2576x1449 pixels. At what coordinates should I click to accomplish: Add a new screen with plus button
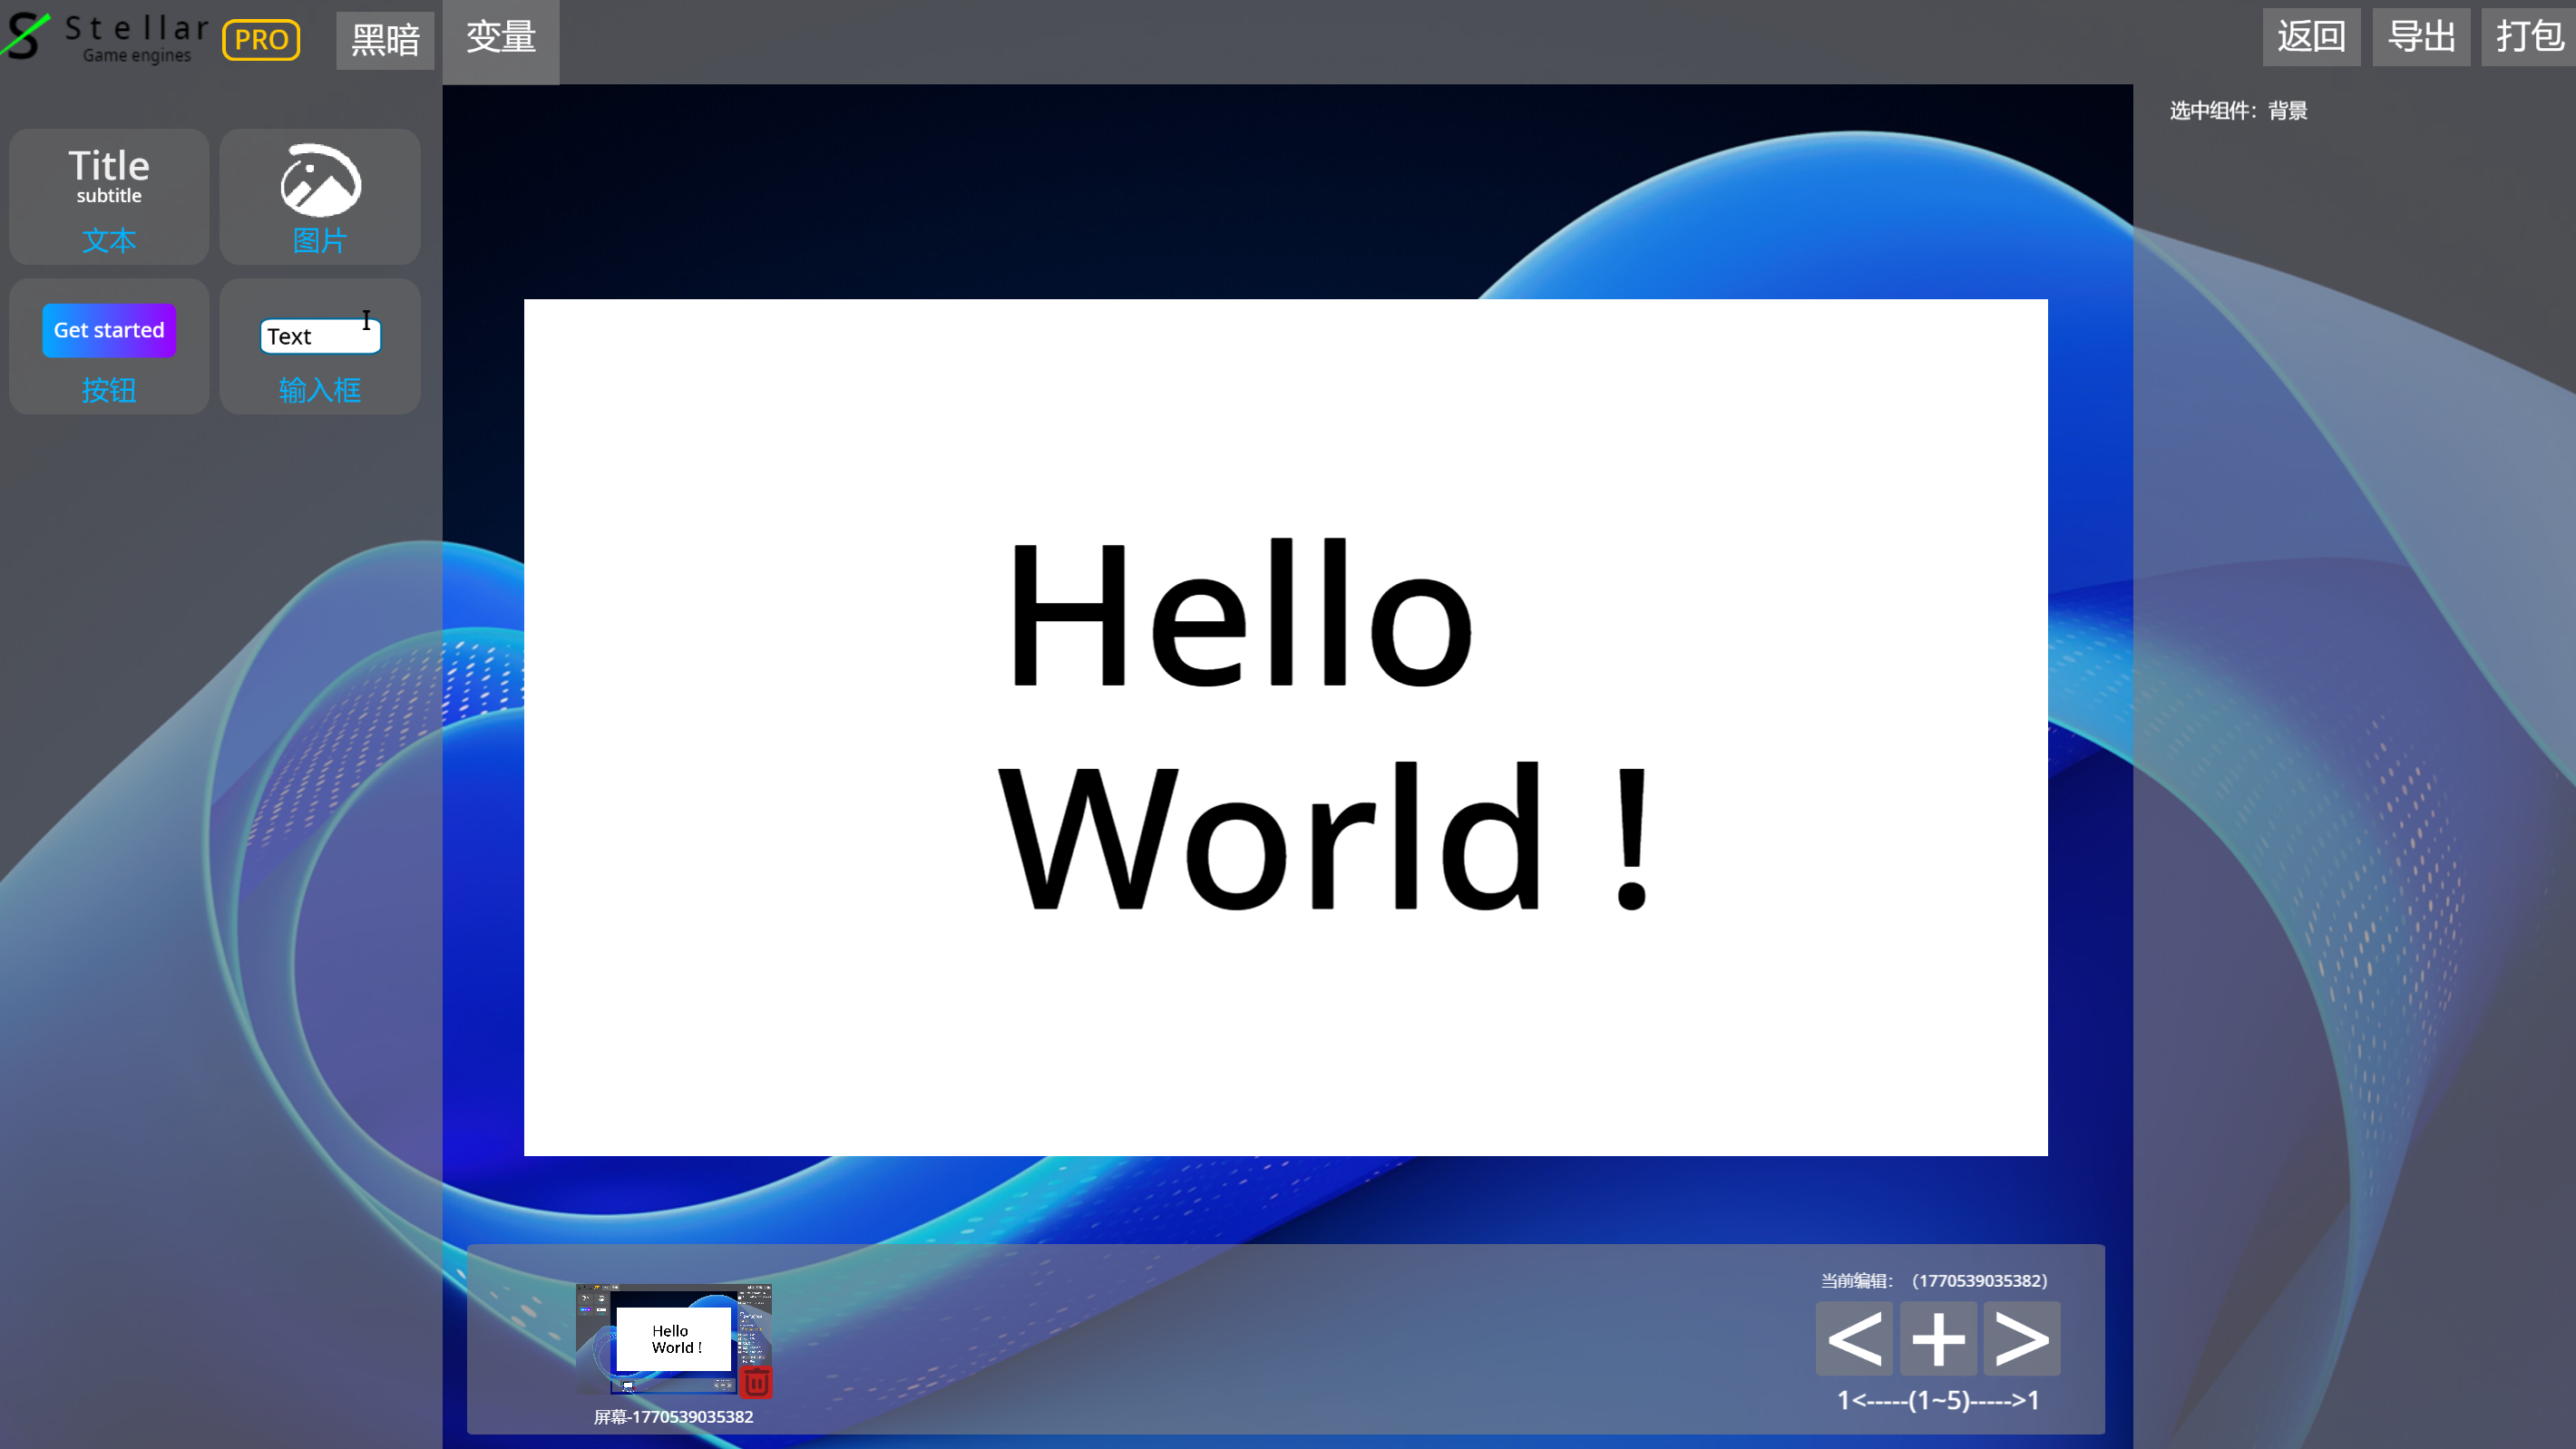1938,1339
